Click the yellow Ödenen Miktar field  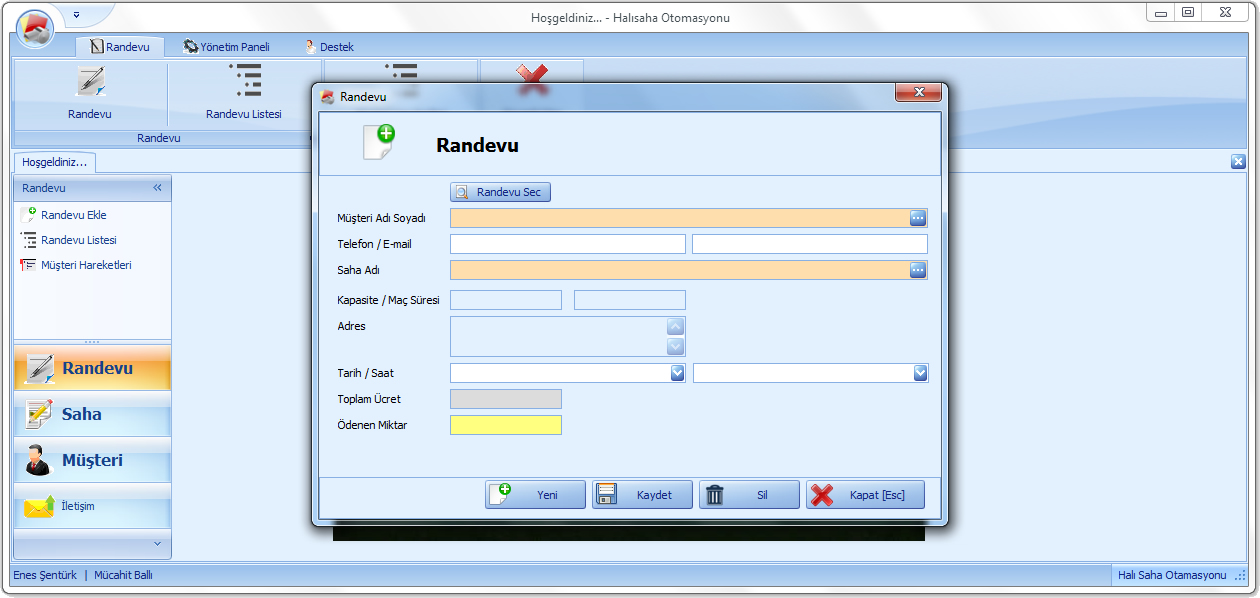tap(506, 425)
